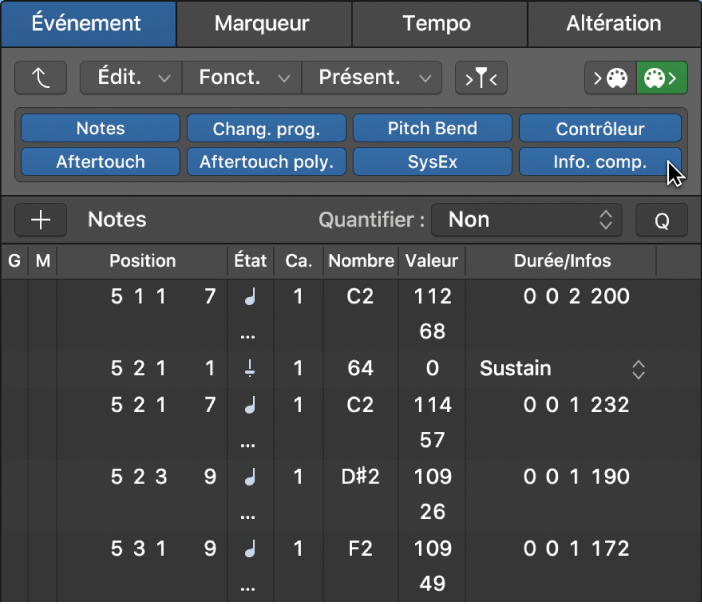The height and width of the screenshot is (604, 702).
Task: Click the hierarchy up arrow button
Action: (41, 77)
